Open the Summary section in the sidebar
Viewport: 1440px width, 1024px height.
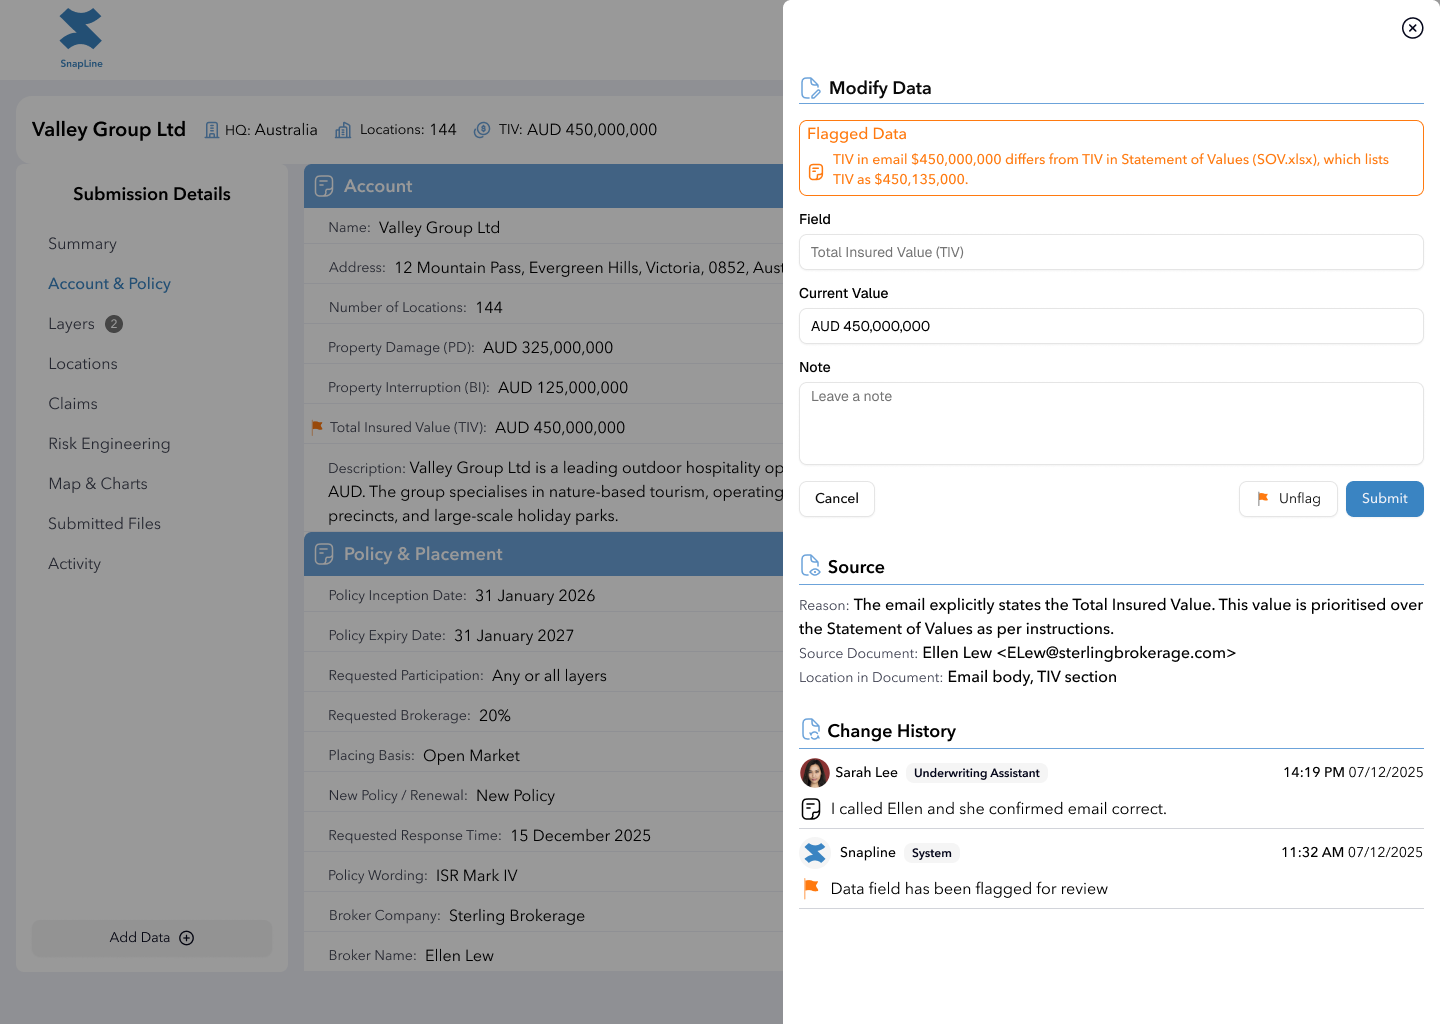[82, 243]
